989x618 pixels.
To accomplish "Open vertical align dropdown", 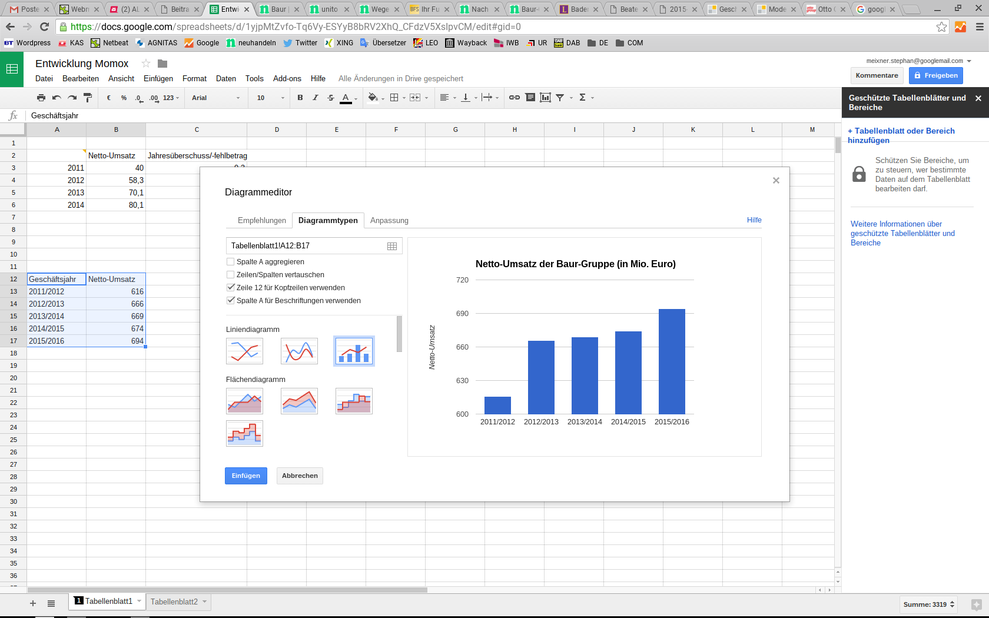I will [469, 98].
